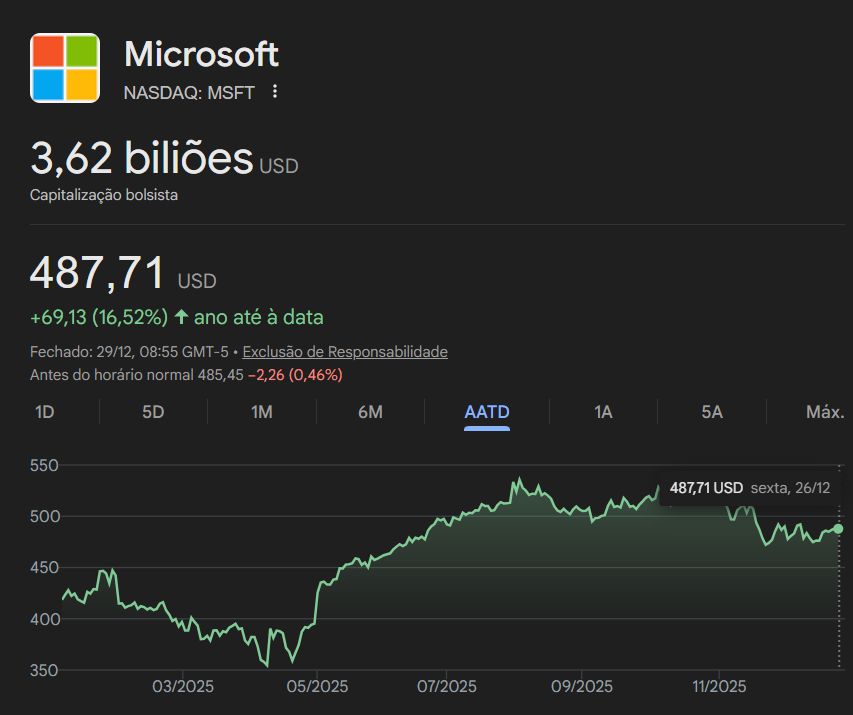Click the 487,71 USD chart tooltip
The image size is (853, 715).
coord(750,488)
